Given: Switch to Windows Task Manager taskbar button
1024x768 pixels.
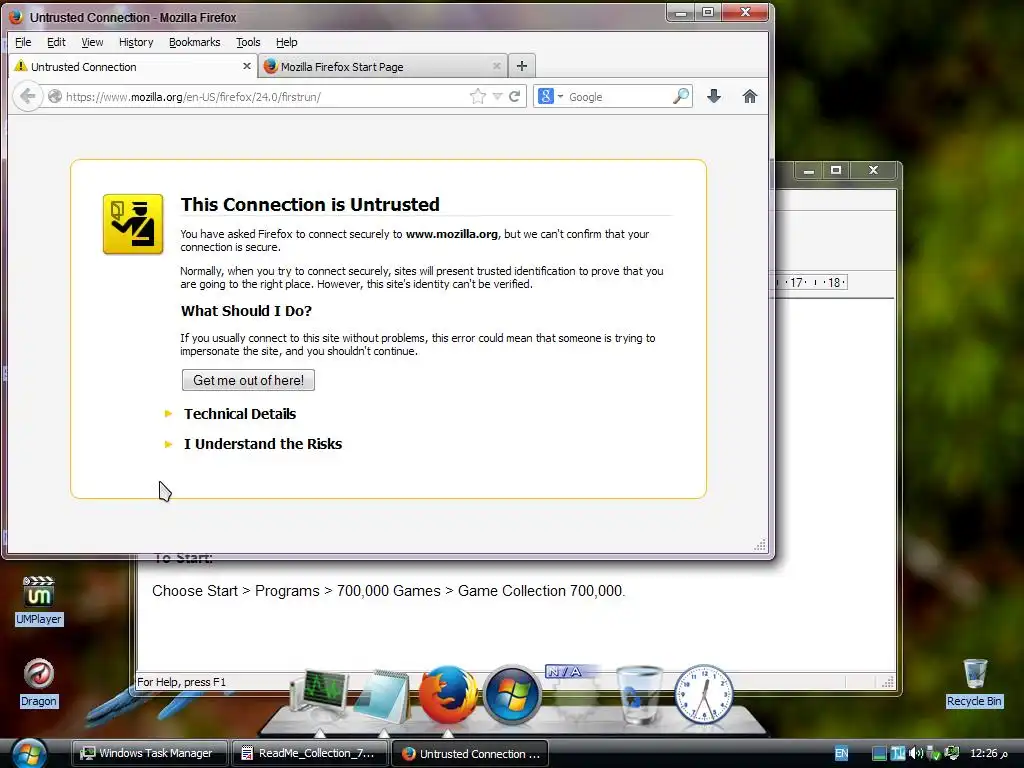Looking at the screenshot, I should click(150, 754).
